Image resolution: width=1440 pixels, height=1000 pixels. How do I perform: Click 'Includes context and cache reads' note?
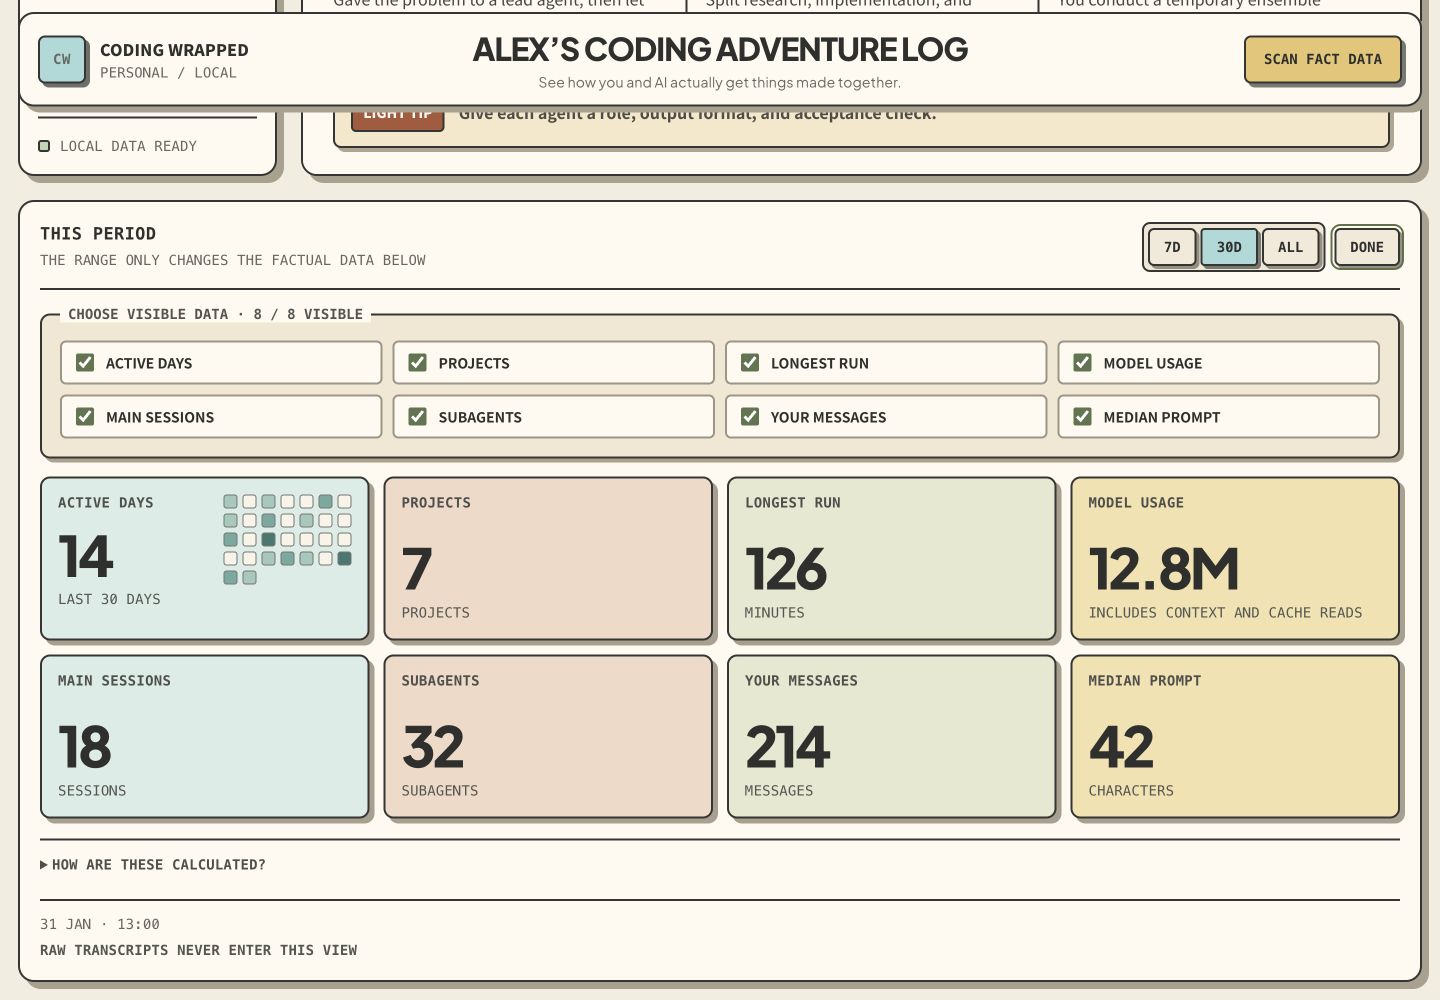[1225, 612]
